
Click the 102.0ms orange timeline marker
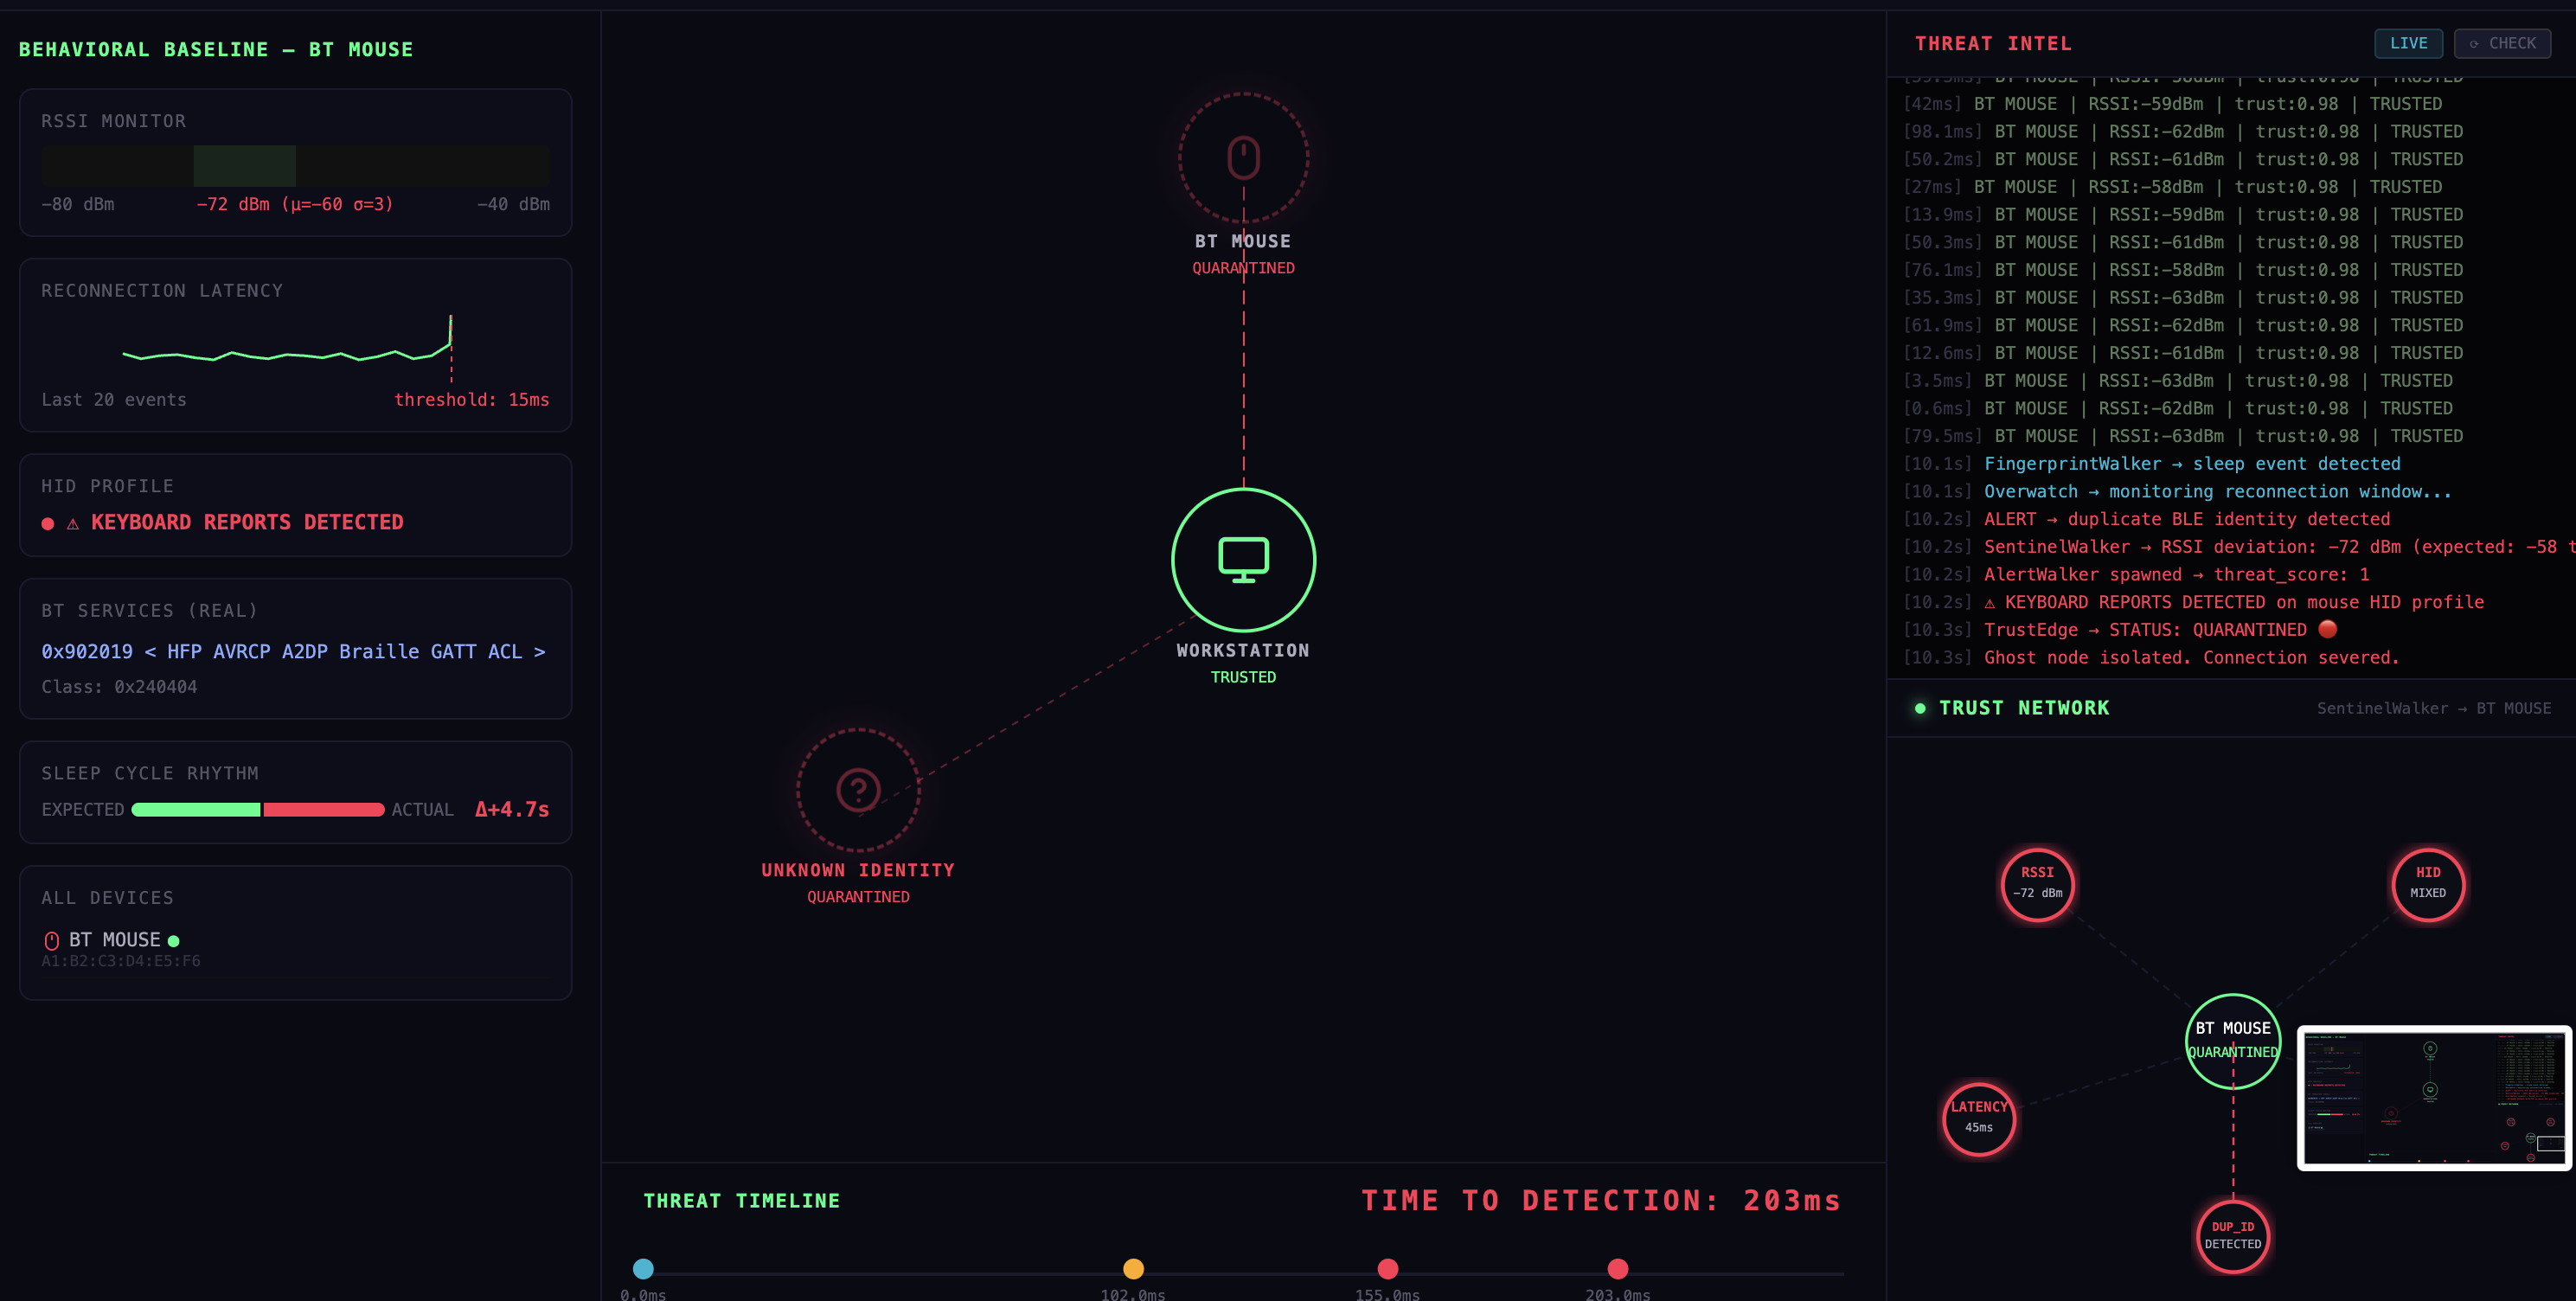click(1133, 1268)
